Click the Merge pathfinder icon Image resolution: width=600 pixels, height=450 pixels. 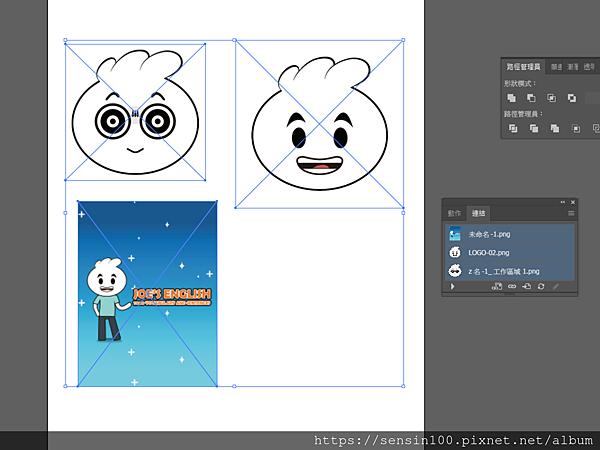click(554, 129)
